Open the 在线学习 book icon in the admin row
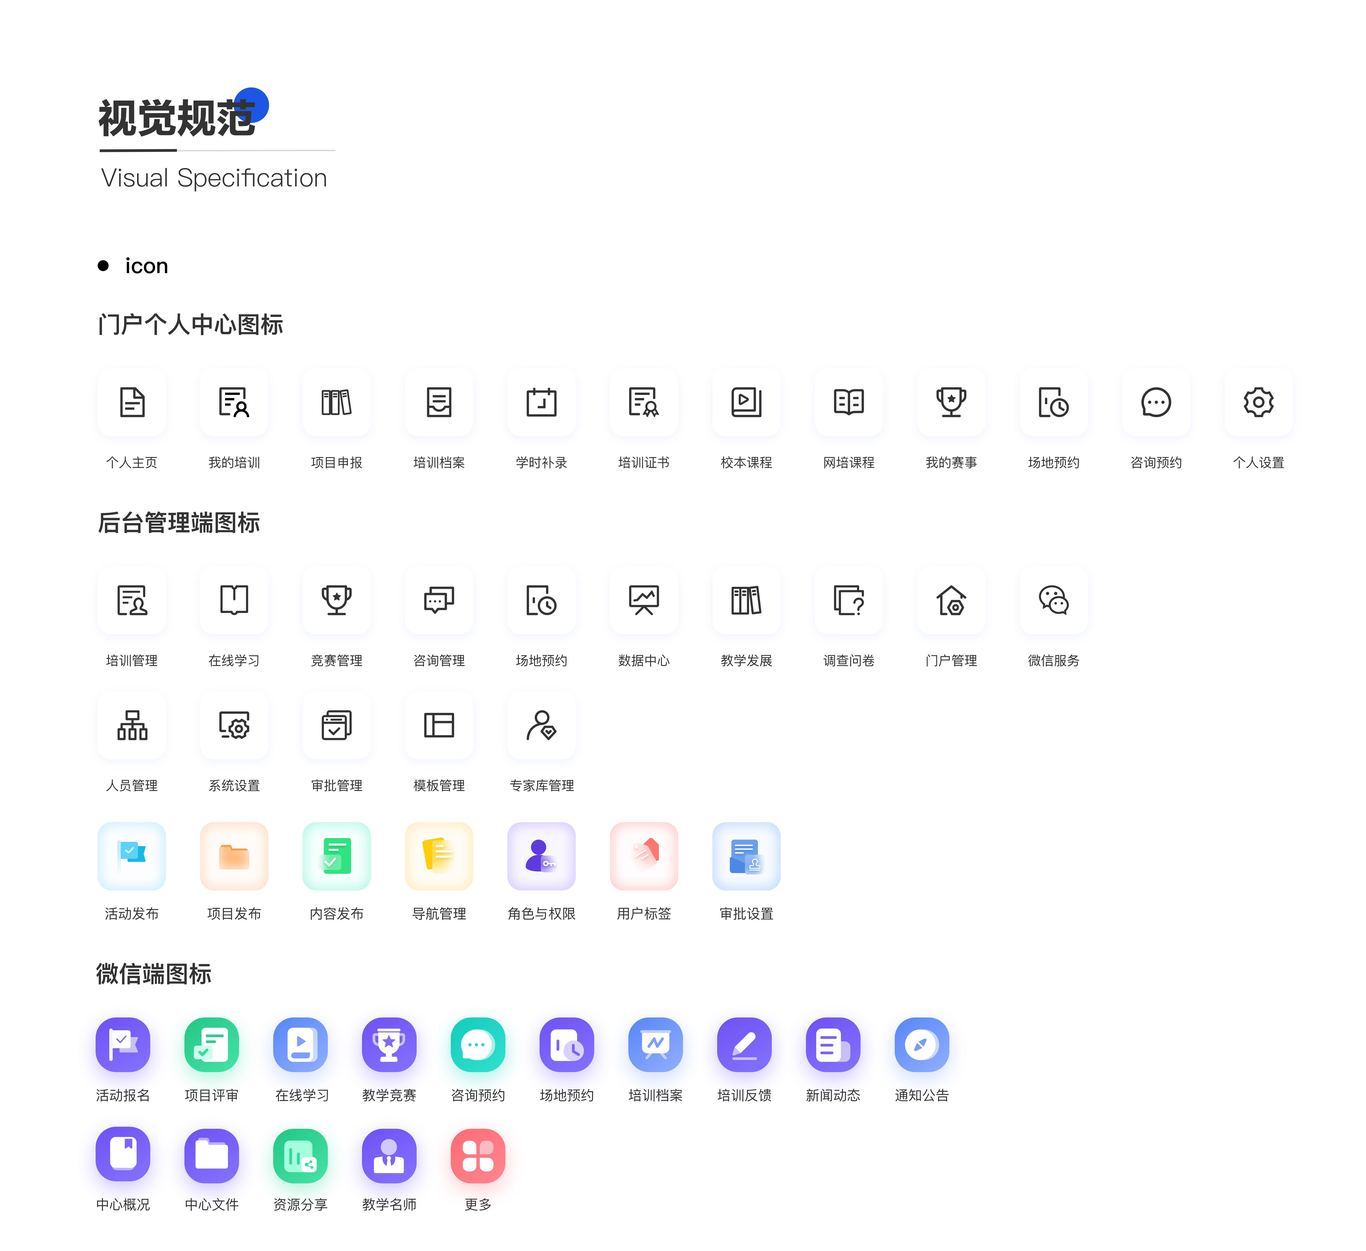This screenshot has height=1251, width=1366. (234, 600)
